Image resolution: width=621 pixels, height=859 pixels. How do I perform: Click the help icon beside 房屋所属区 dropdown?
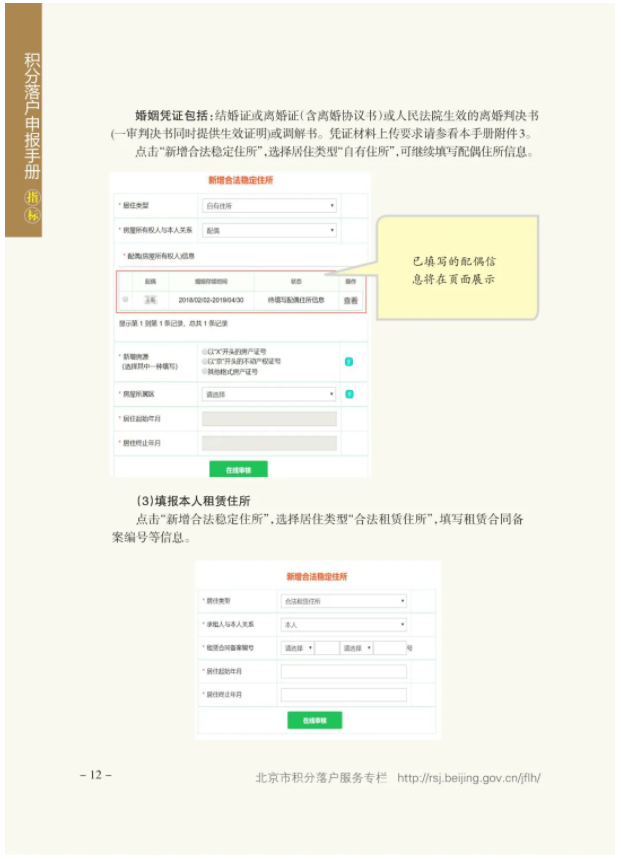(349, 394)
